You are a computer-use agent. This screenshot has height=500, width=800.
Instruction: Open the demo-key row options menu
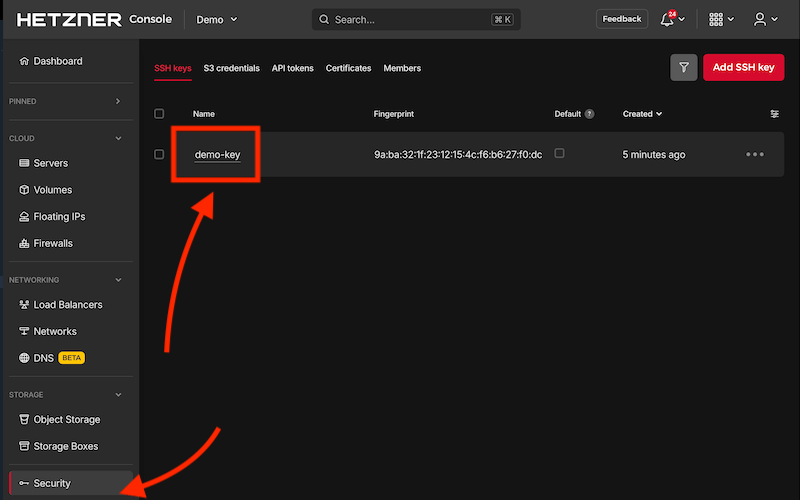[755, 155]
